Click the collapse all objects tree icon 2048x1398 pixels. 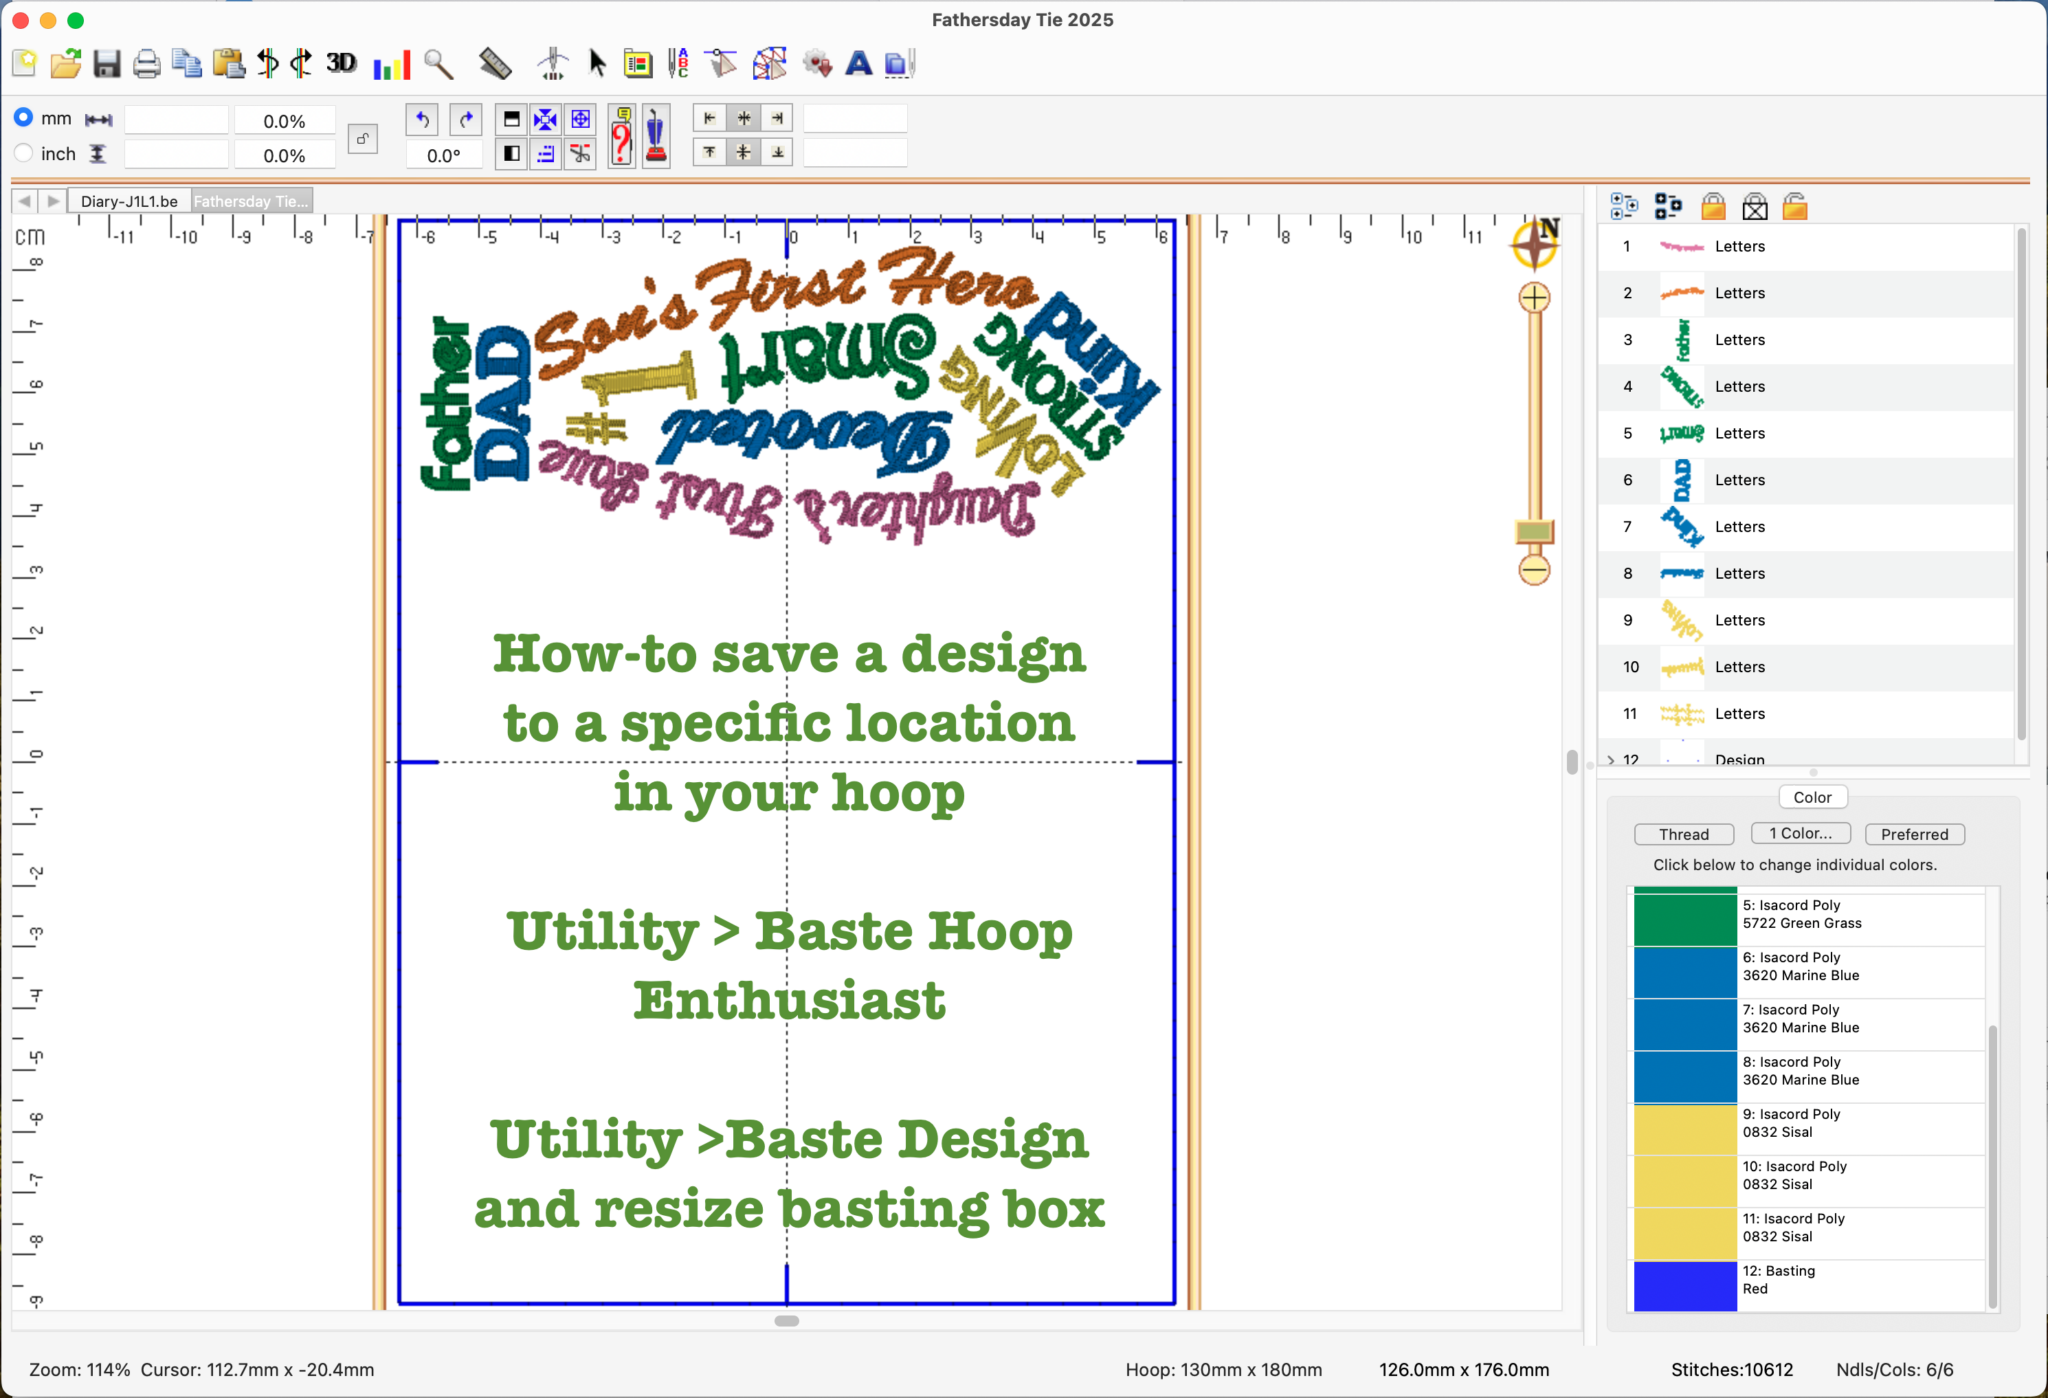click(1668, 207)
